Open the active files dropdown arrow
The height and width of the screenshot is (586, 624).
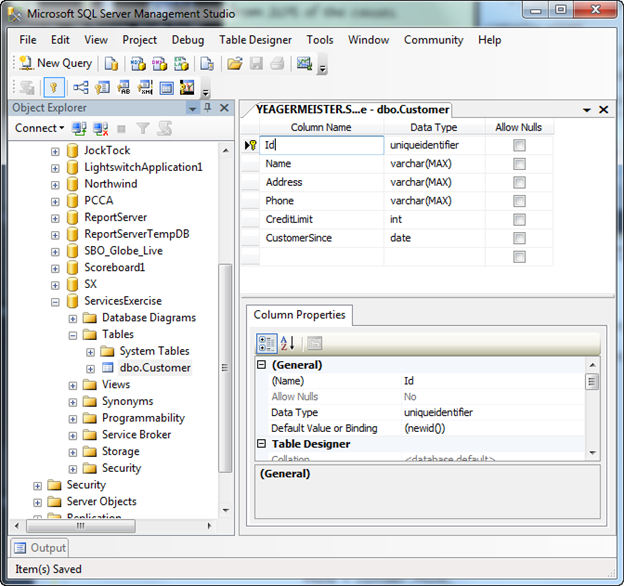587,110
